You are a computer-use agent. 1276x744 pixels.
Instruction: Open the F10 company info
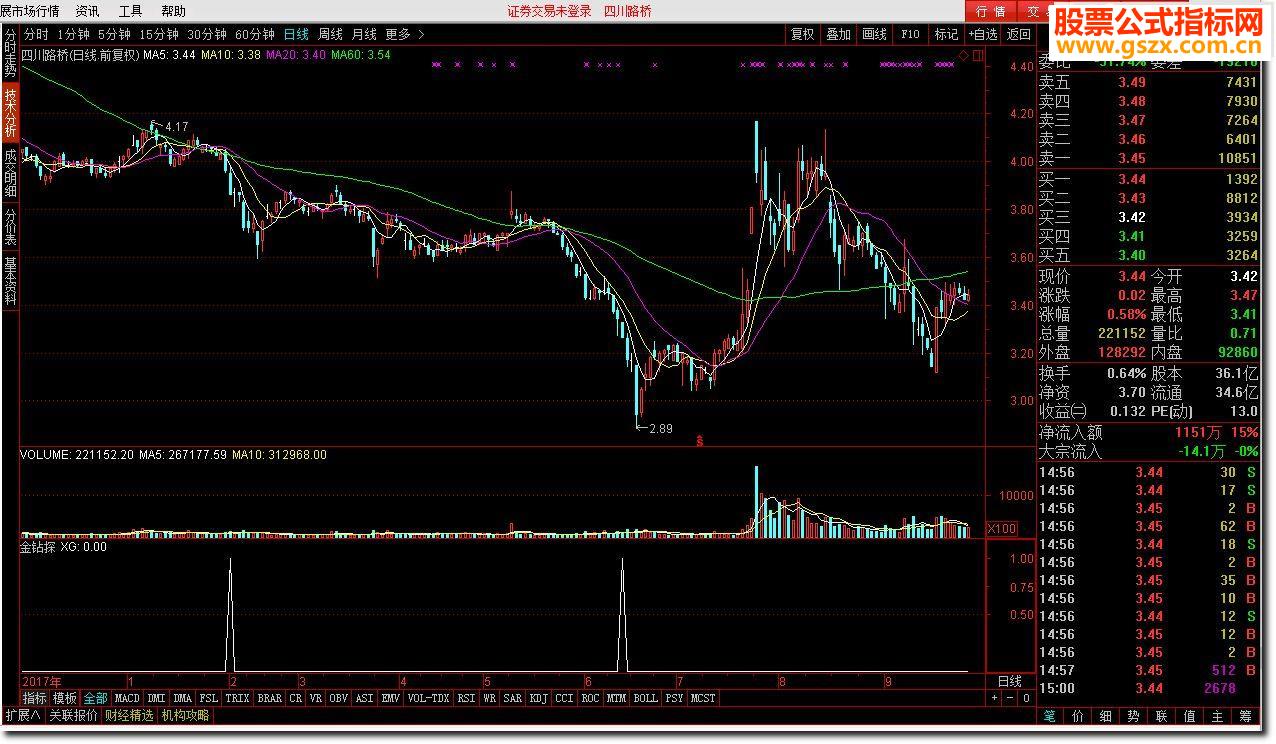click(910, 34)
